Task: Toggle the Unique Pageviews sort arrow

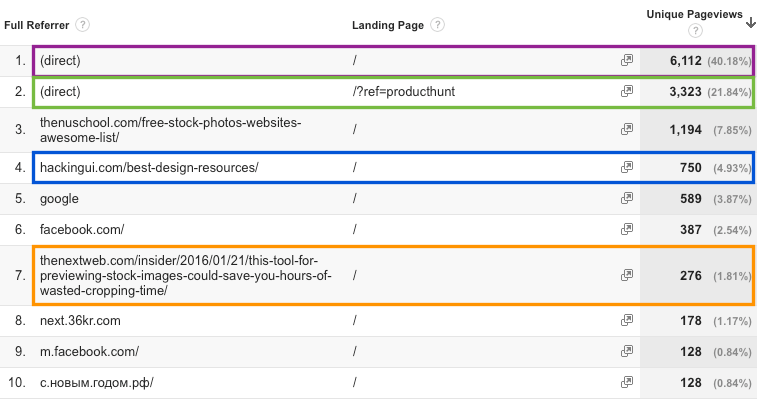Action: 750,15
